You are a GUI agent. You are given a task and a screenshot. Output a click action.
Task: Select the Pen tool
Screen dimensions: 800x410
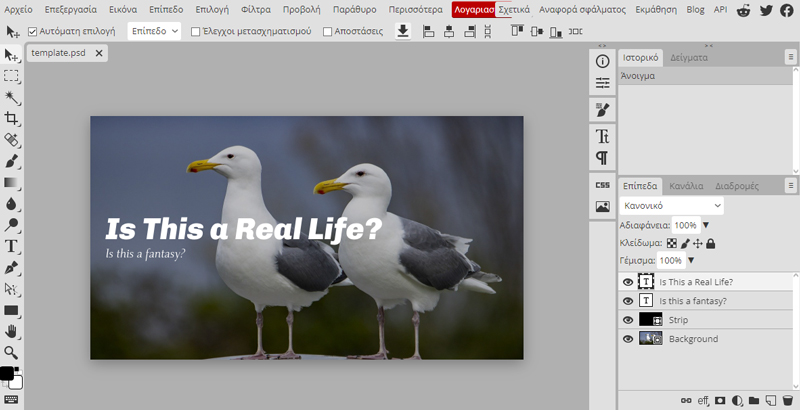click(11, 268)
